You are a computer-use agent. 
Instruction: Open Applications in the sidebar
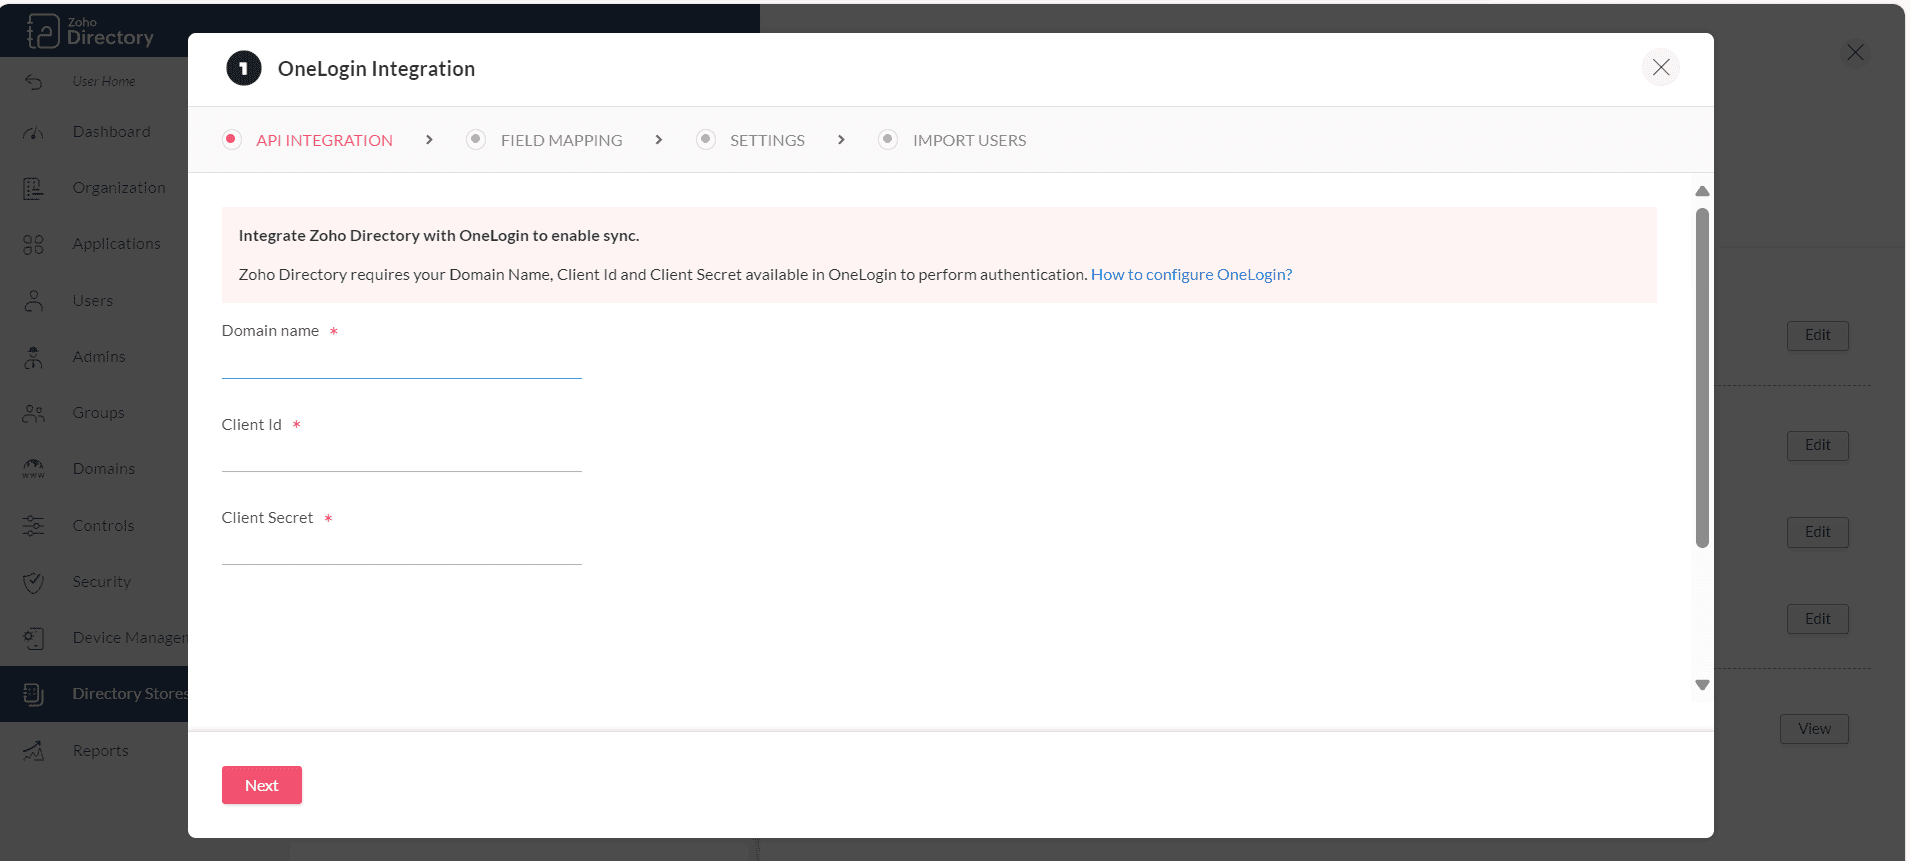pos(116,244)
